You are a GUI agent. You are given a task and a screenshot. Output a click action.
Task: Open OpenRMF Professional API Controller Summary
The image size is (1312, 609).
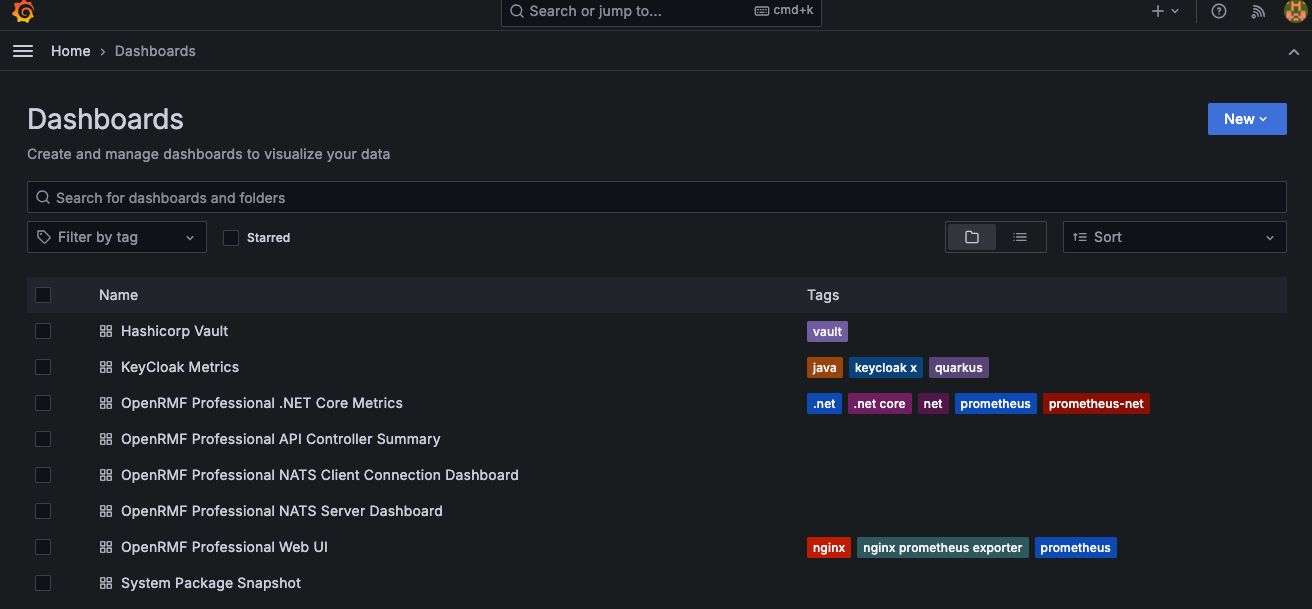click(281, 439)
